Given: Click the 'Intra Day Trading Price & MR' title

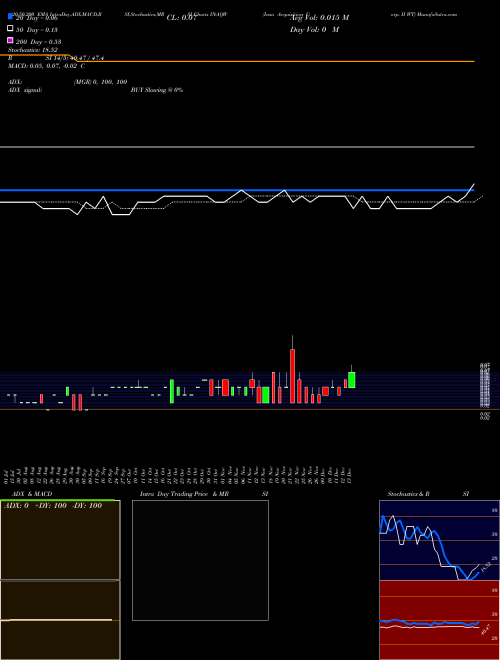Looking at the screenshot, I should click(184, 494).
